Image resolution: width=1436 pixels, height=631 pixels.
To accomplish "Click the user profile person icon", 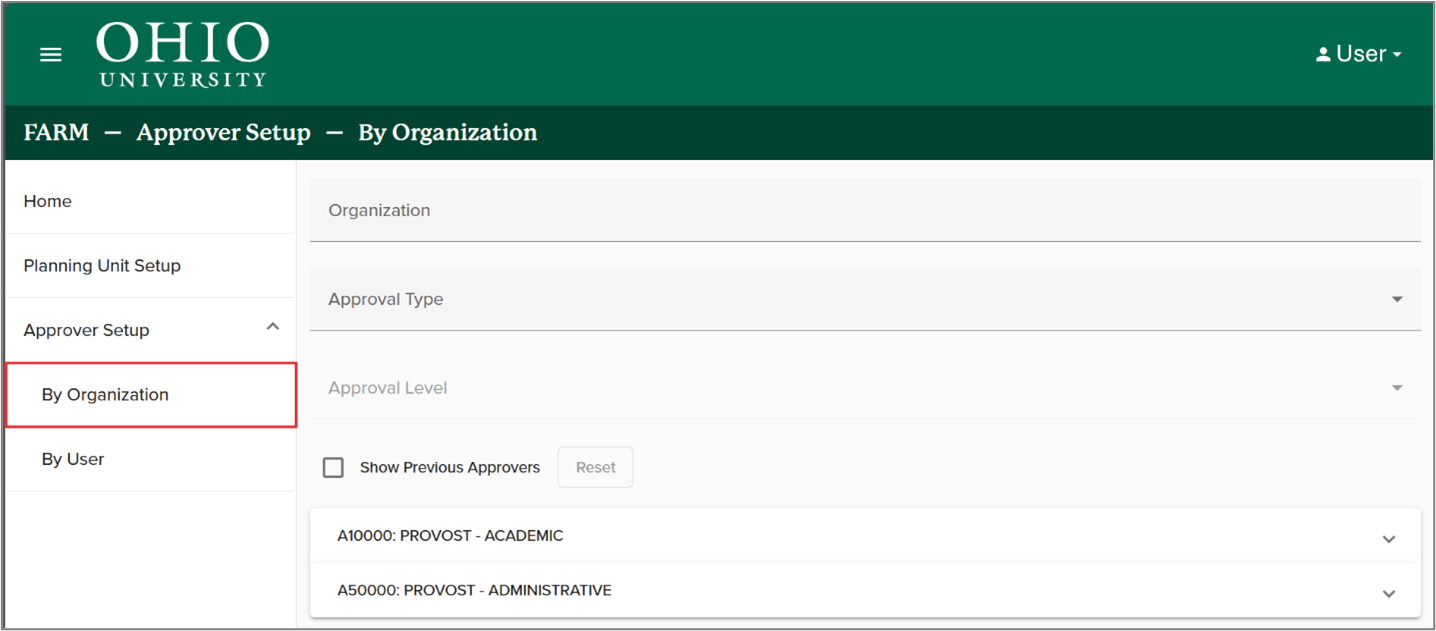I will click(x=1323, y=55).
